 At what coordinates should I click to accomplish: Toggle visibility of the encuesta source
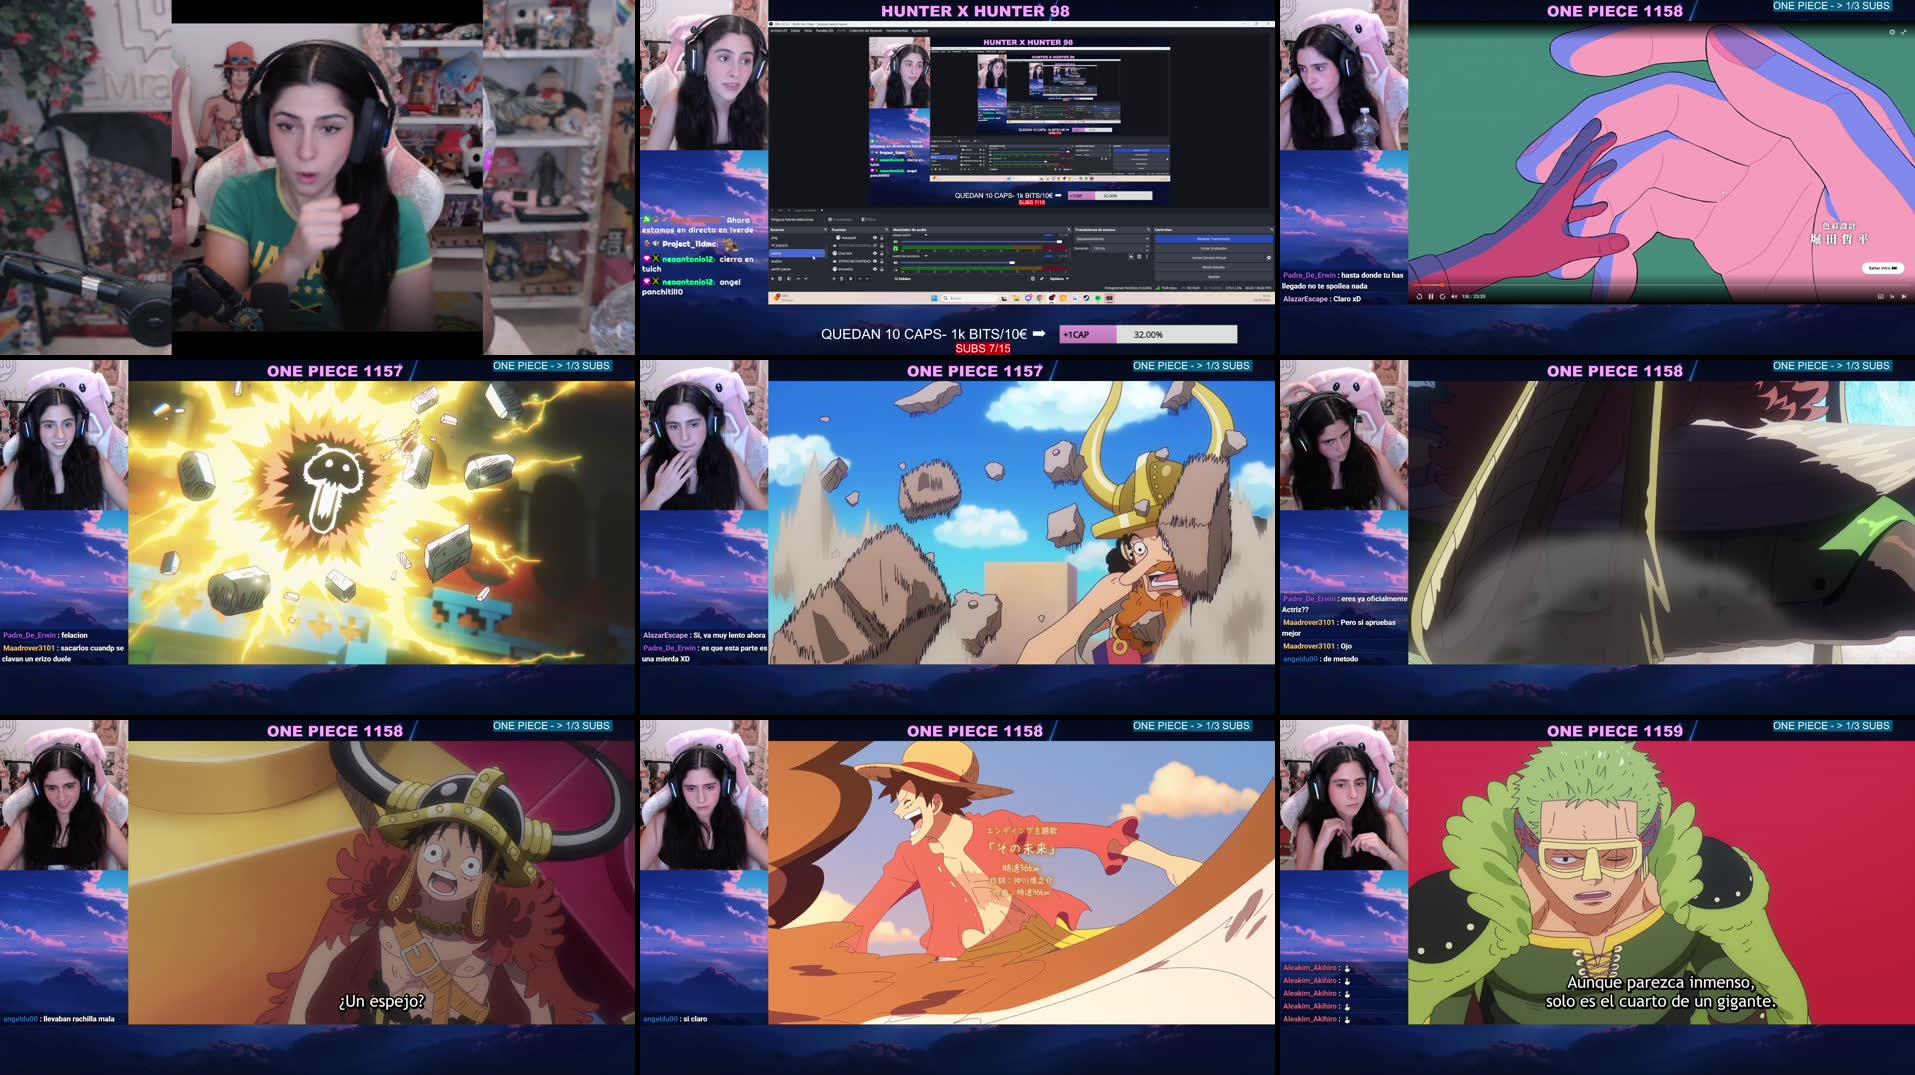[x=875, y=269]
